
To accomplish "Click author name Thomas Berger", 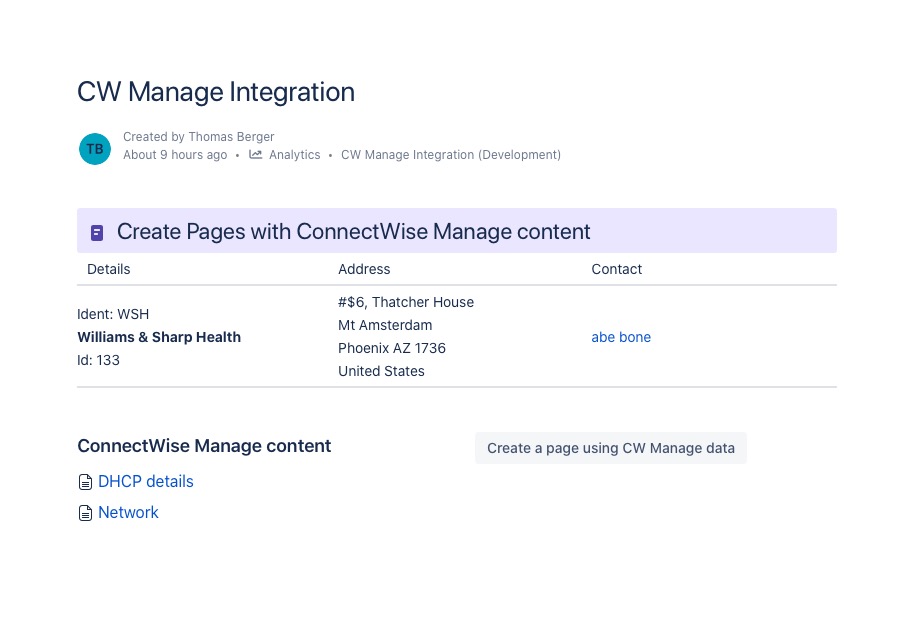I will tap(231, 137).
